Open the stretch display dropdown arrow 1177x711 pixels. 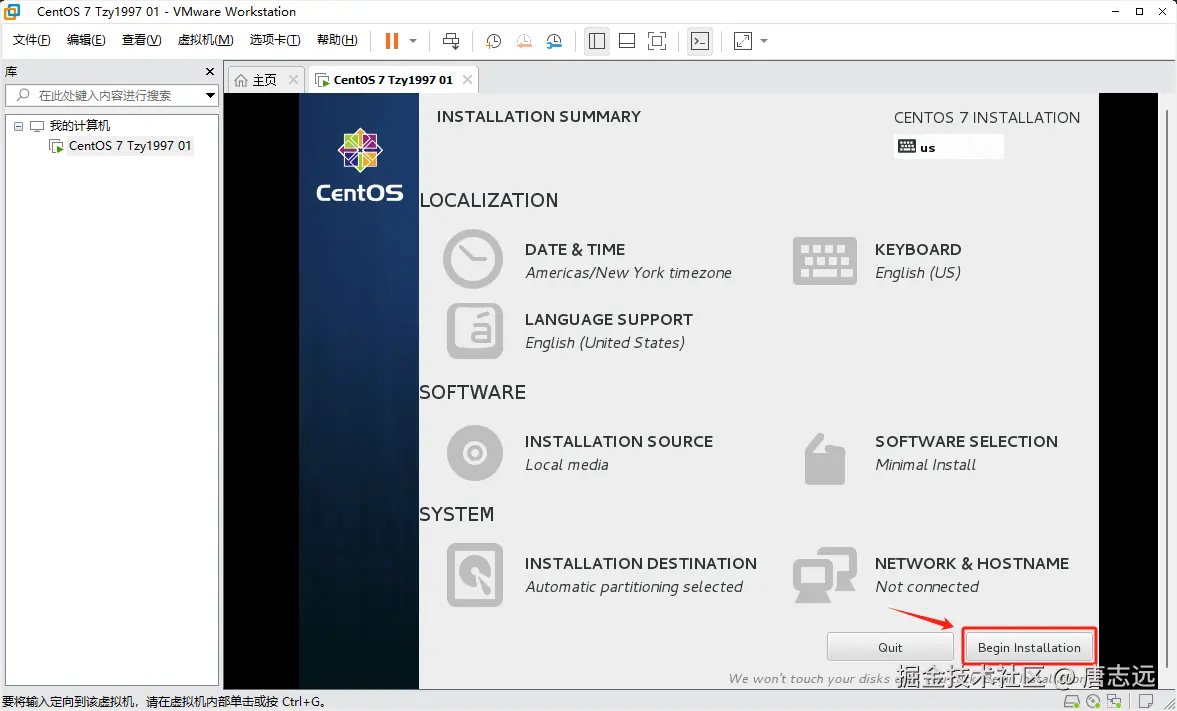(x=764, y=41)
